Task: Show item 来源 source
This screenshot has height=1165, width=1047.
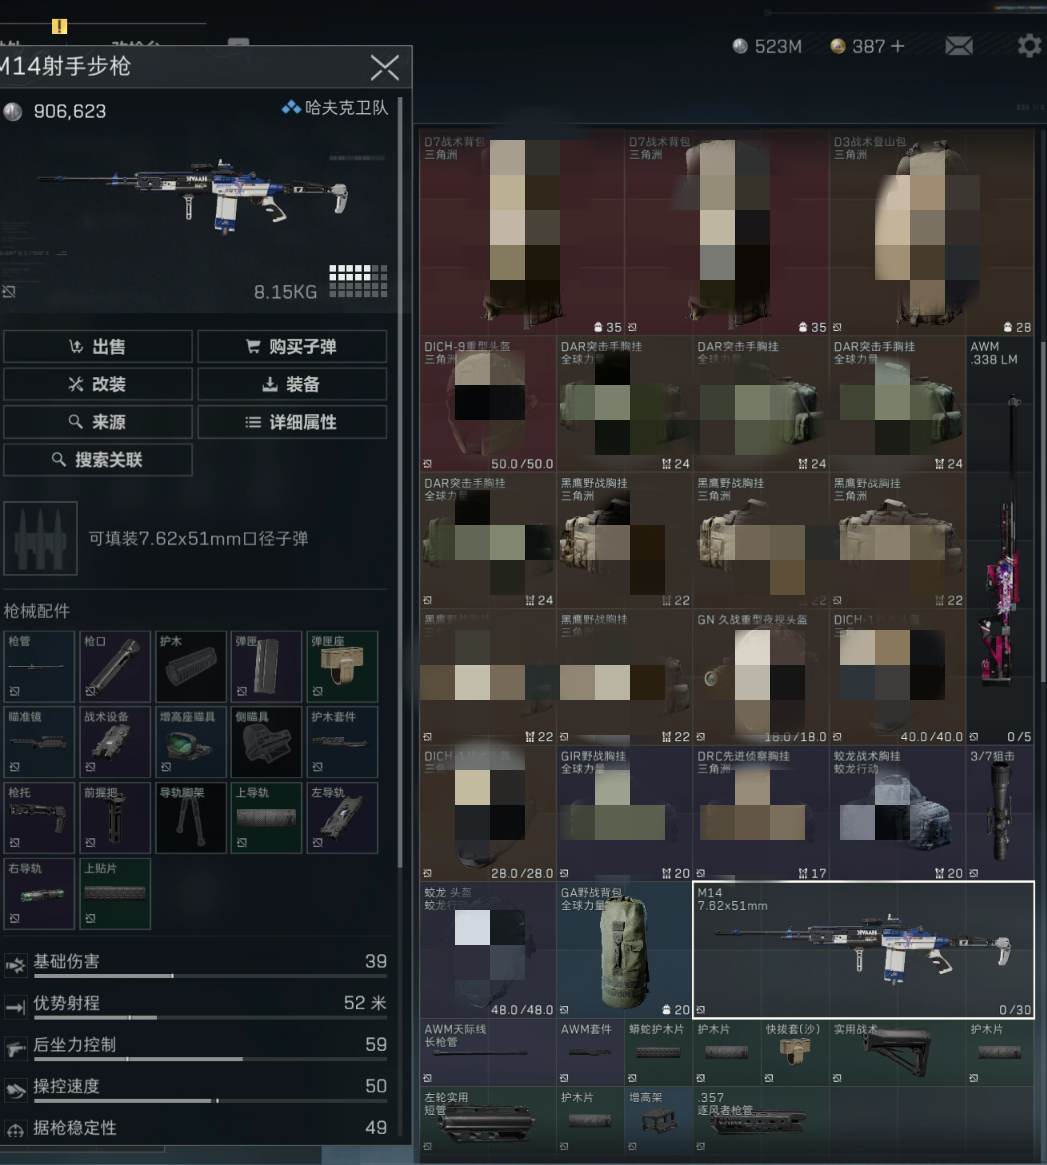Action: click(98, 422)
